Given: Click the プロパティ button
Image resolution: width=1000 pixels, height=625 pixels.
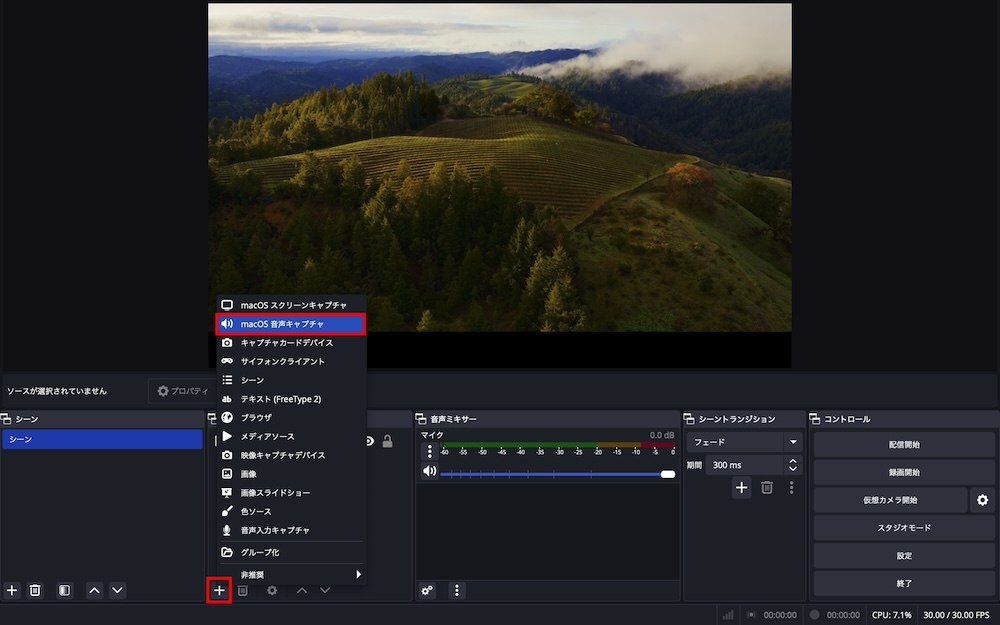Looking at the screenshot, I should click(182, 391).
